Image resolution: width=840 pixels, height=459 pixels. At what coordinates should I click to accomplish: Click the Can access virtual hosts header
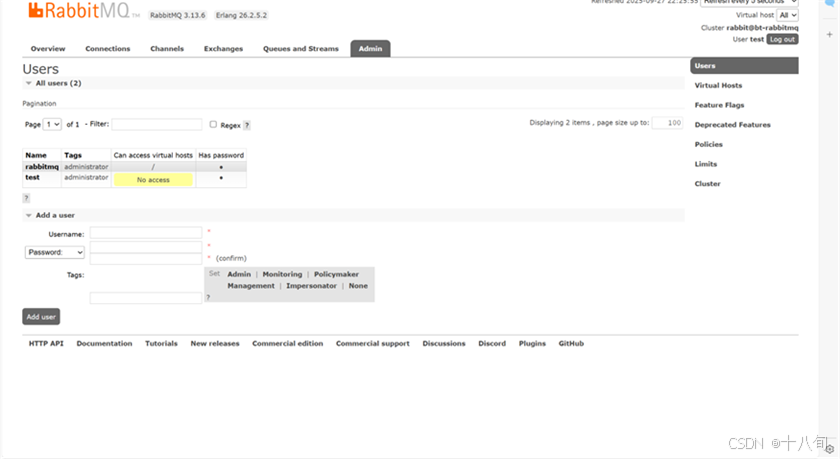click(x=153, y=155)
